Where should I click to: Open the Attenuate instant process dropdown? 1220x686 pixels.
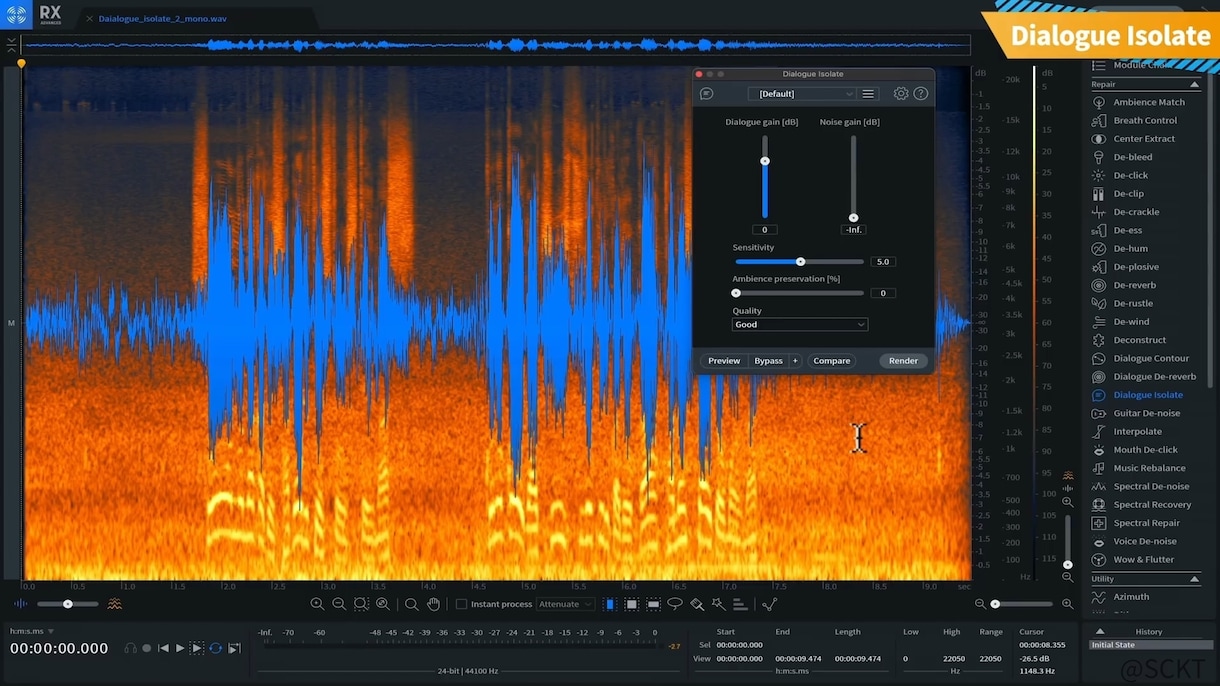click(x=566, y=604)
